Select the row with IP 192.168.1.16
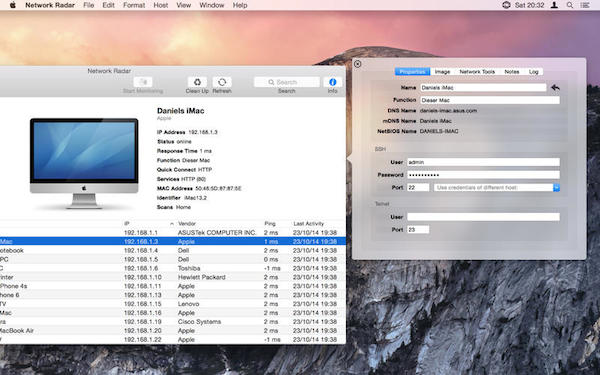The width and height of the screenshot is (600, 375). click(x=173, y=313)
